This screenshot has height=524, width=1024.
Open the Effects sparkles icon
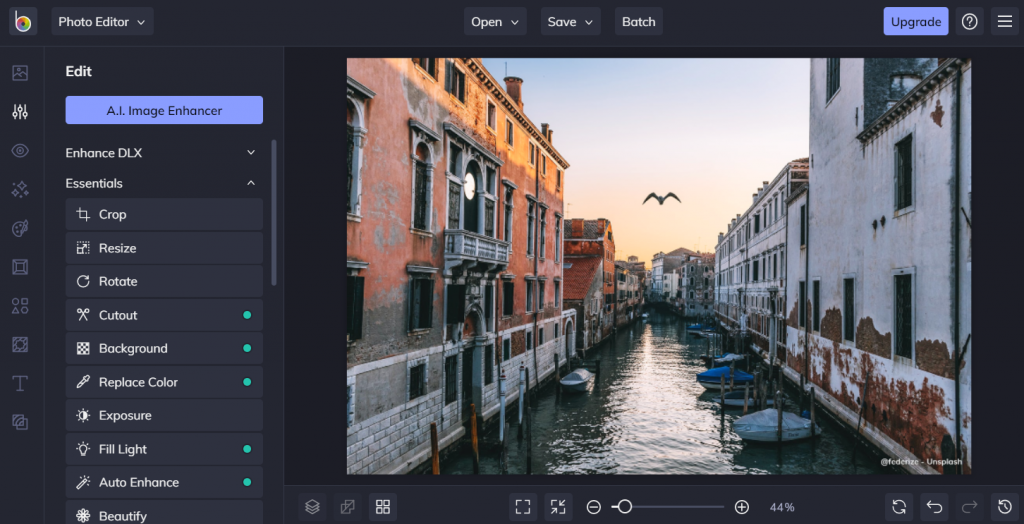[x=20, y=189]
